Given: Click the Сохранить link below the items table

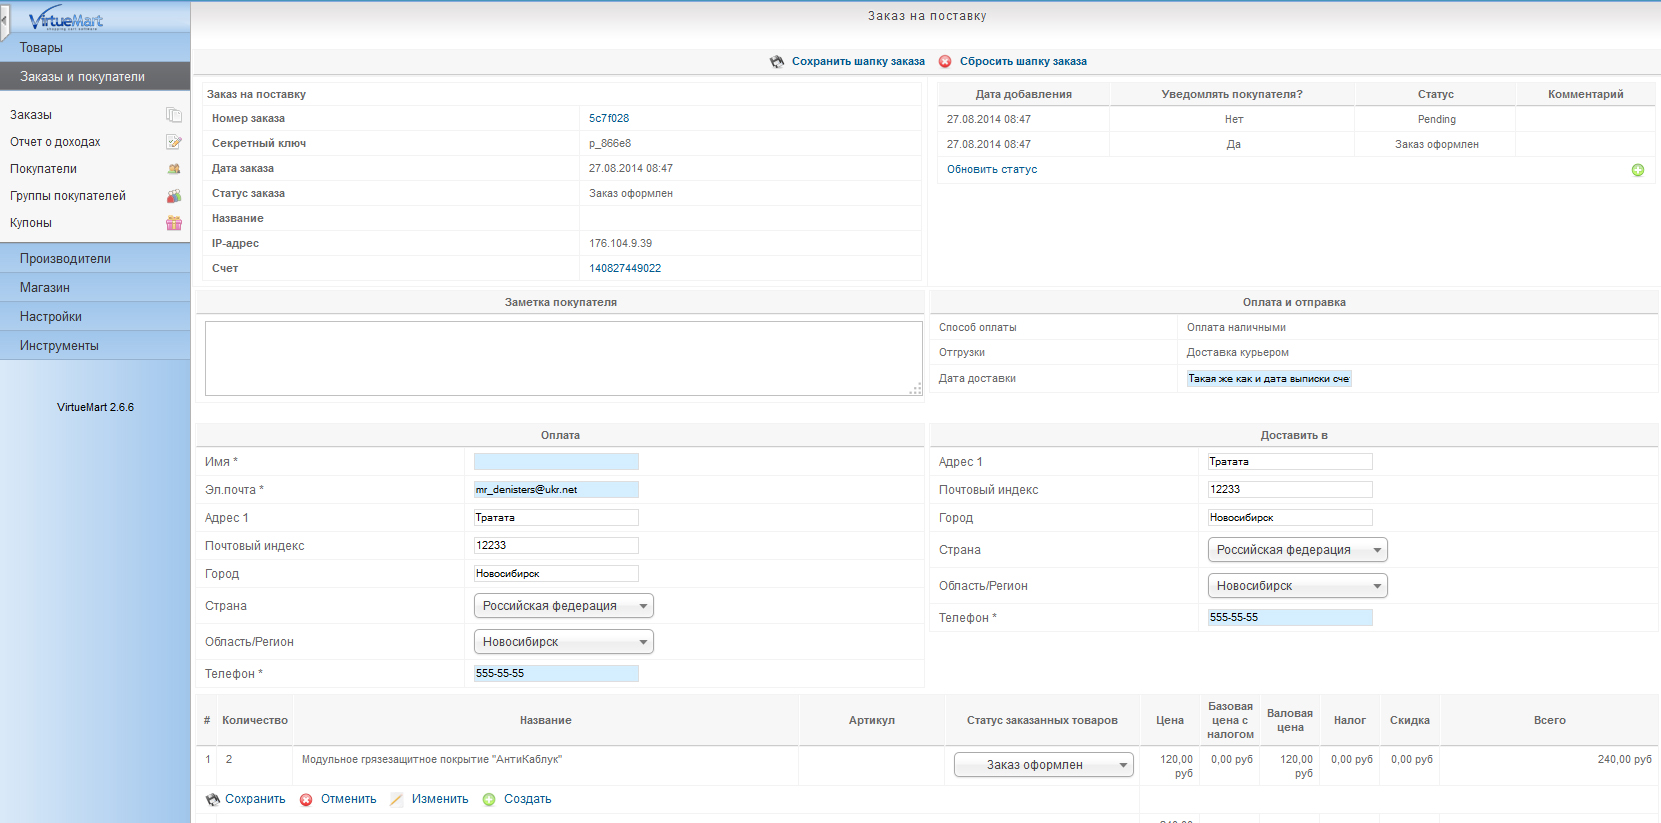Looking at the screenshot, I should coord(255,799).
